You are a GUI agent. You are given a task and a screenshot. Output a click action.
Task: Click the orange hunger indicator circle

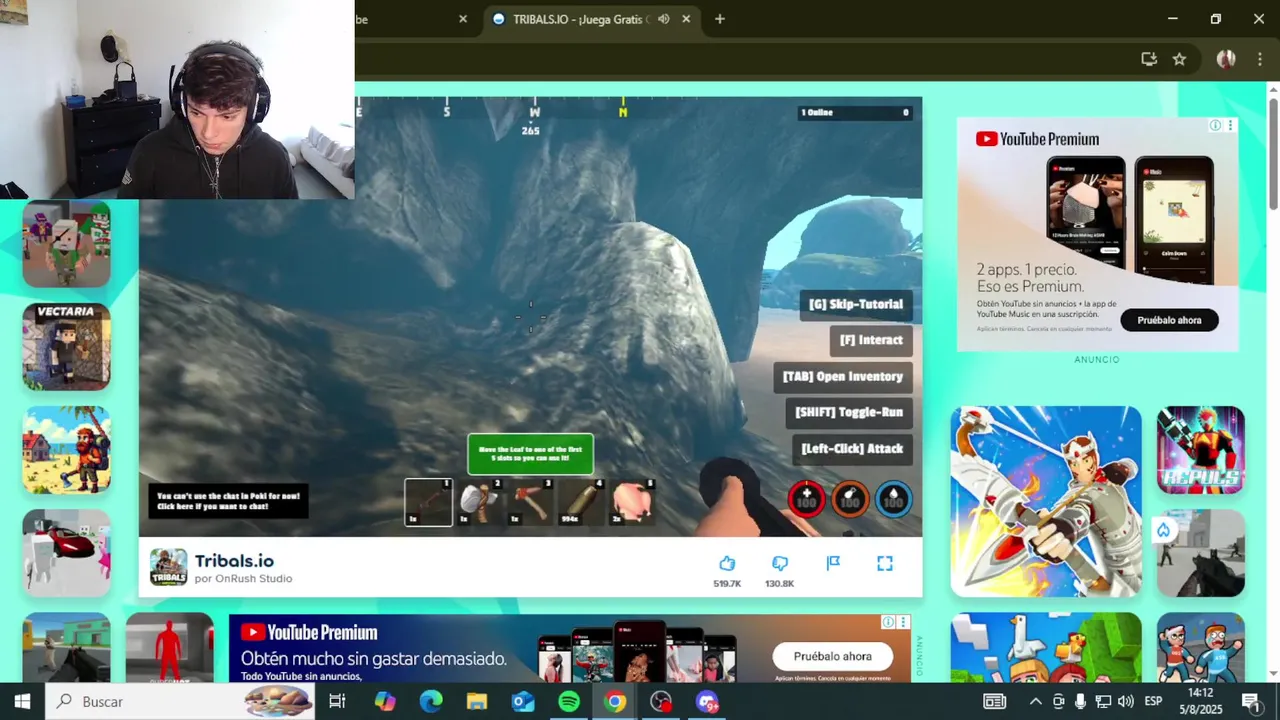(850, 499)
